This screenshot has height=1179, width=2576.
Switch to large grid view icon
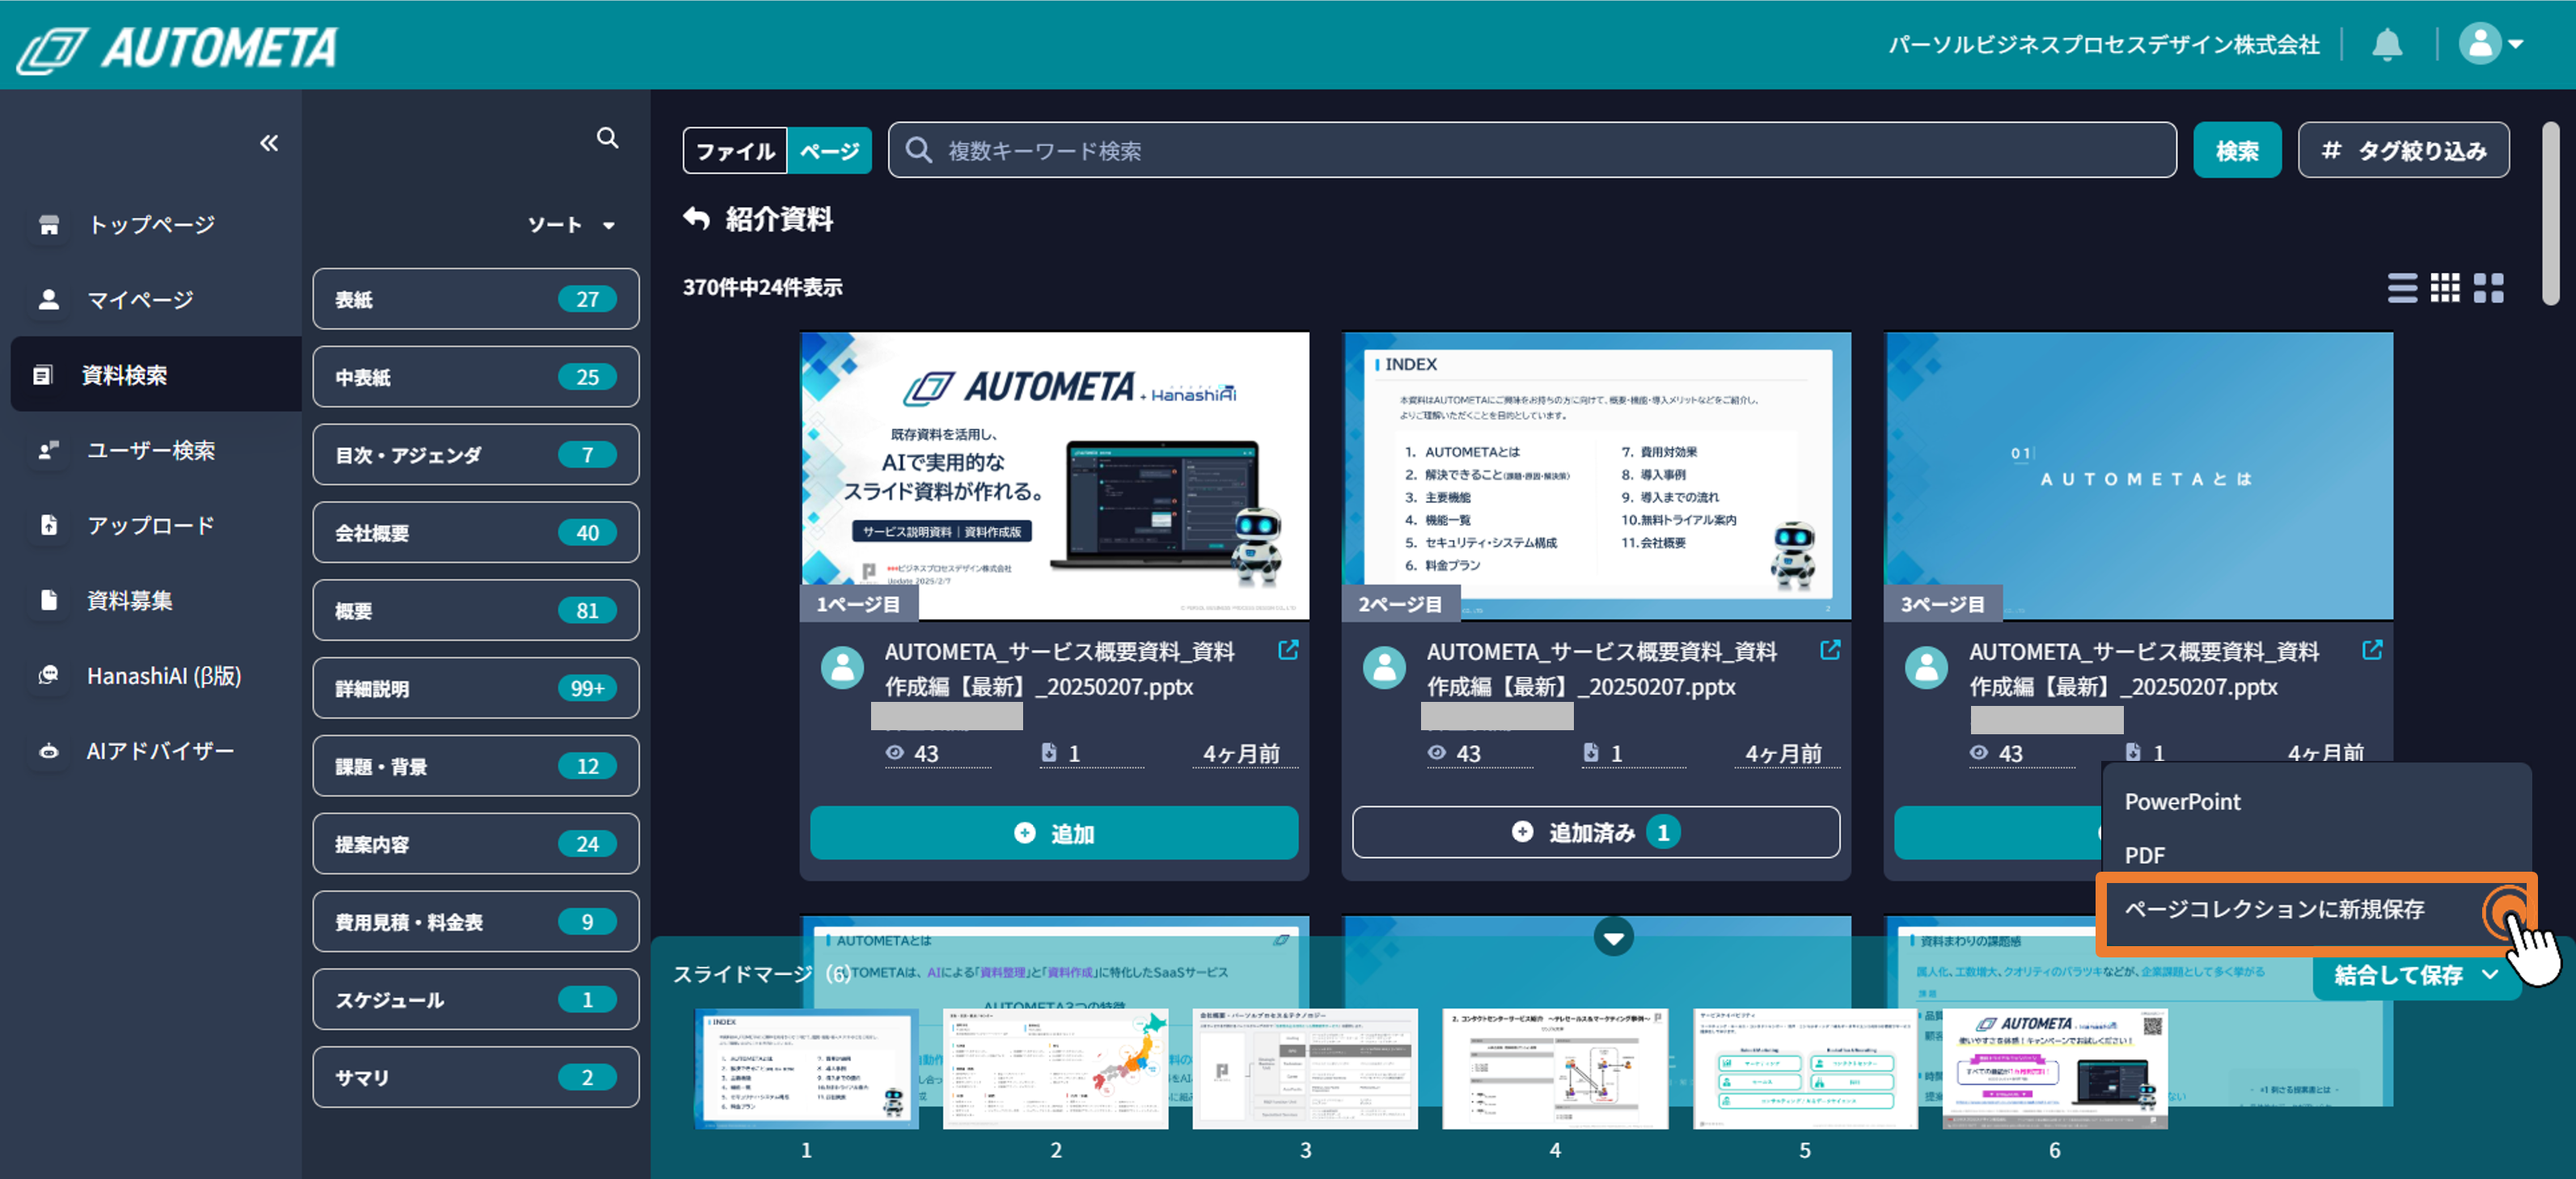point(2489,288)
